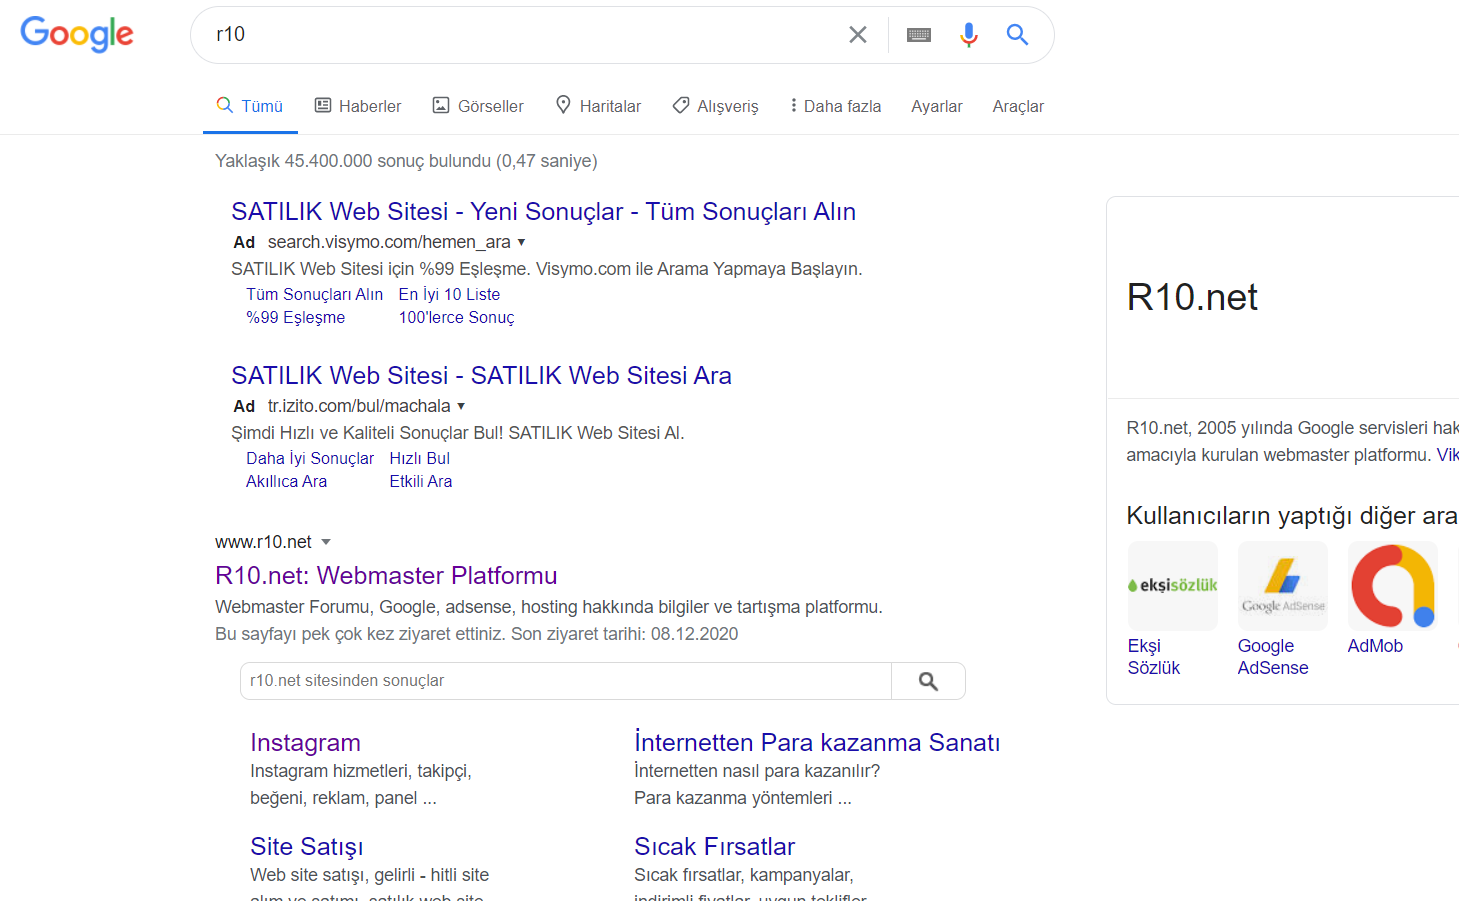Open the Ekşi Sözlük thumbnail

pos(1173,586)
